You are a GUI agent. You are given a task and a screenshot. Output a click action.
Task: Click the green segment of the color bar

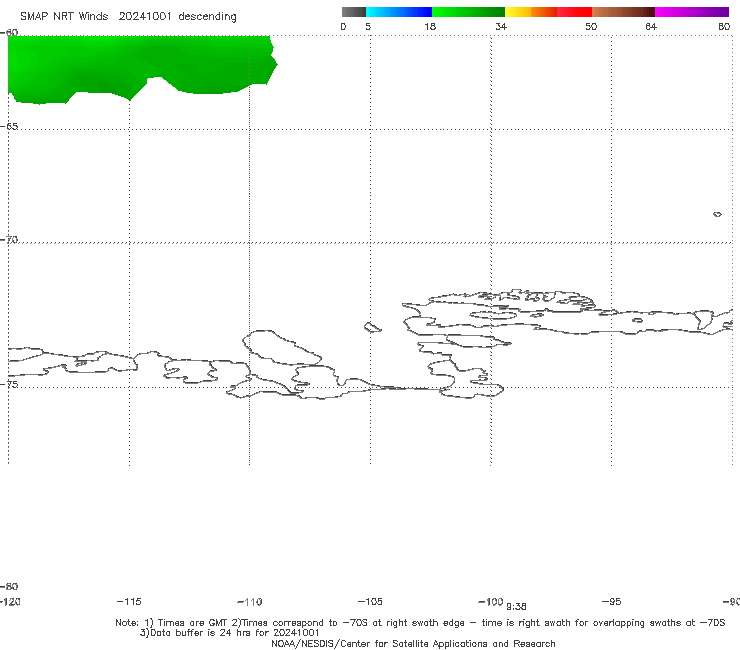pos(468,12)
